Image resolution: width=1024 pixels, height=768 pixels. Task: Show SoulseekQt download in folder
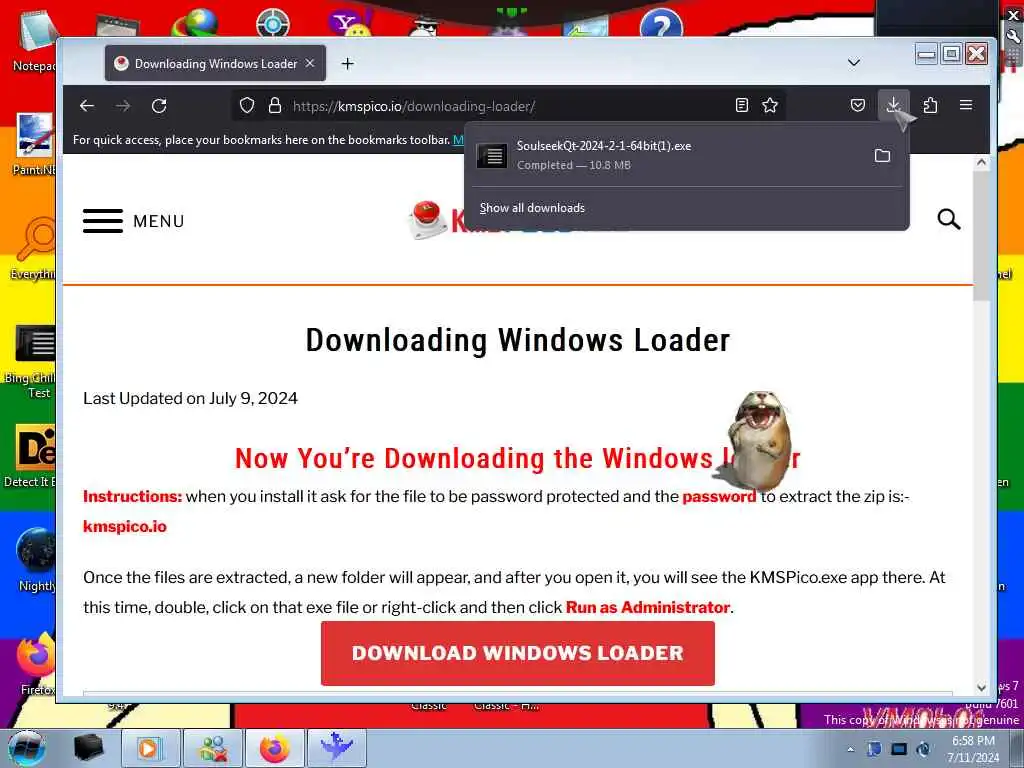coord(882,155)
